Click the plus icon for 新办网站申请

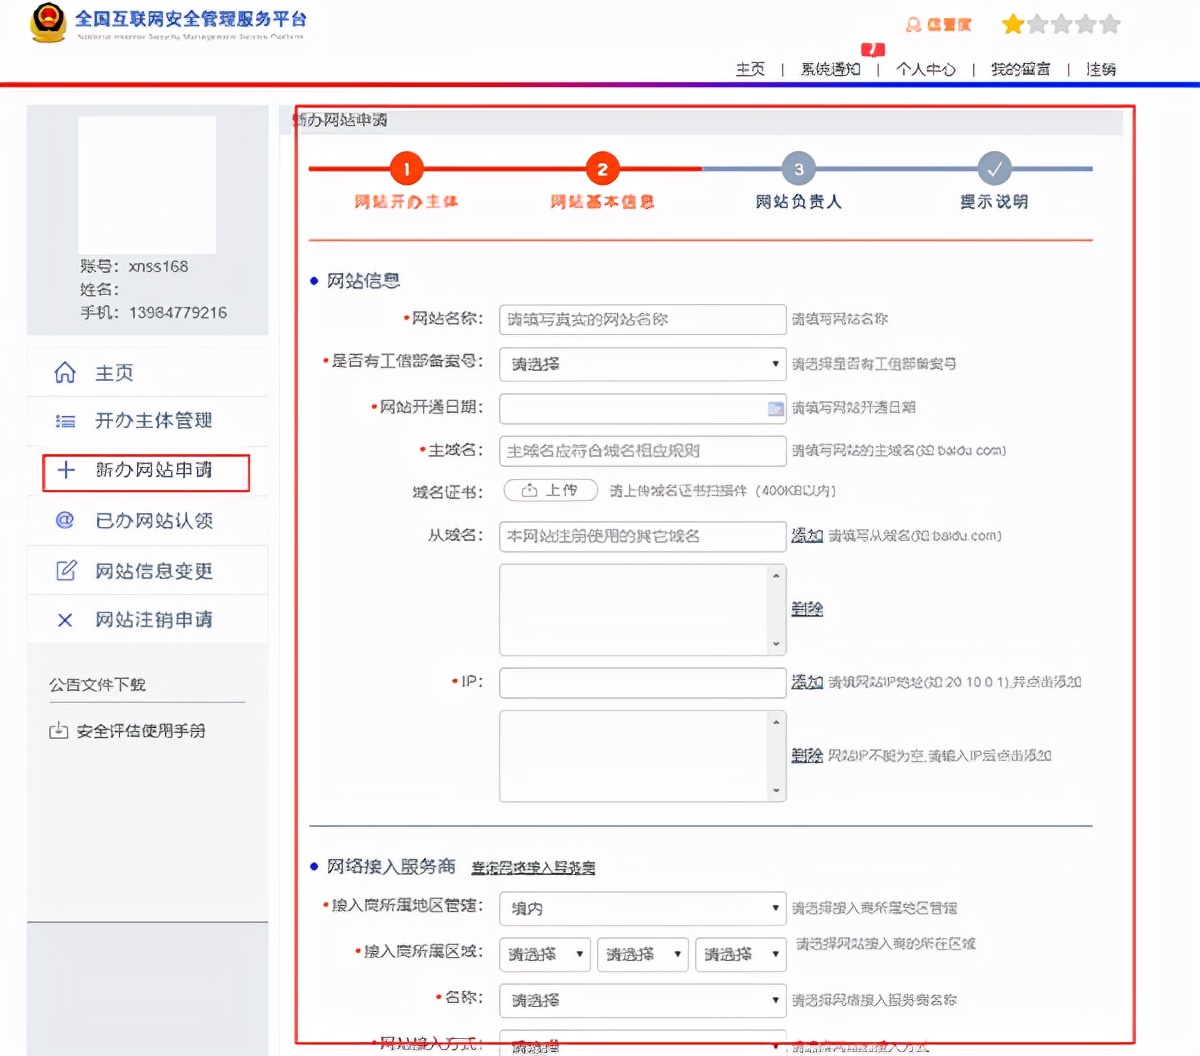point(64,471)
